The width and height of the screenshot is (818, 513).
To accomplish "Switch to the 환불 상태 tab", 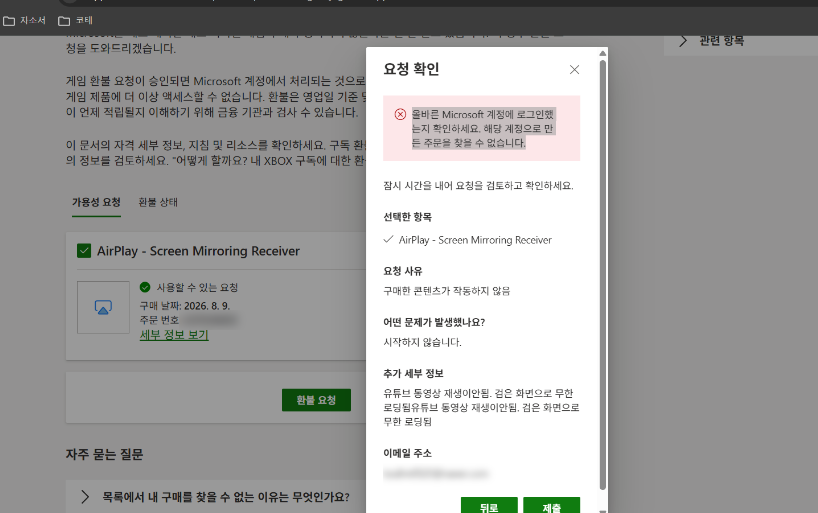I will [158, 202].
